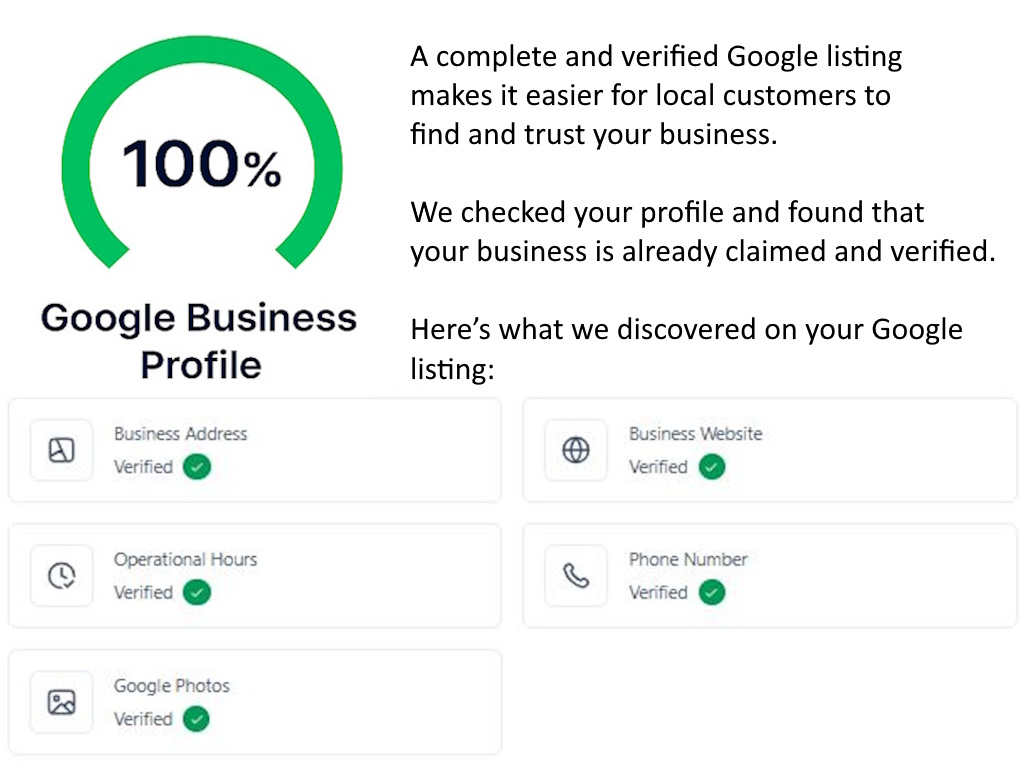
Task: Click the 100% score text
Action: pos(202,165)
